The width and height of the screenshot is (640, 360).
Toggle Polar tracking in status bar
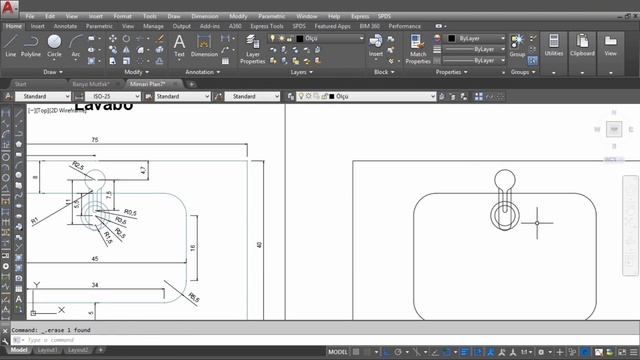click(x=398, y=352)
